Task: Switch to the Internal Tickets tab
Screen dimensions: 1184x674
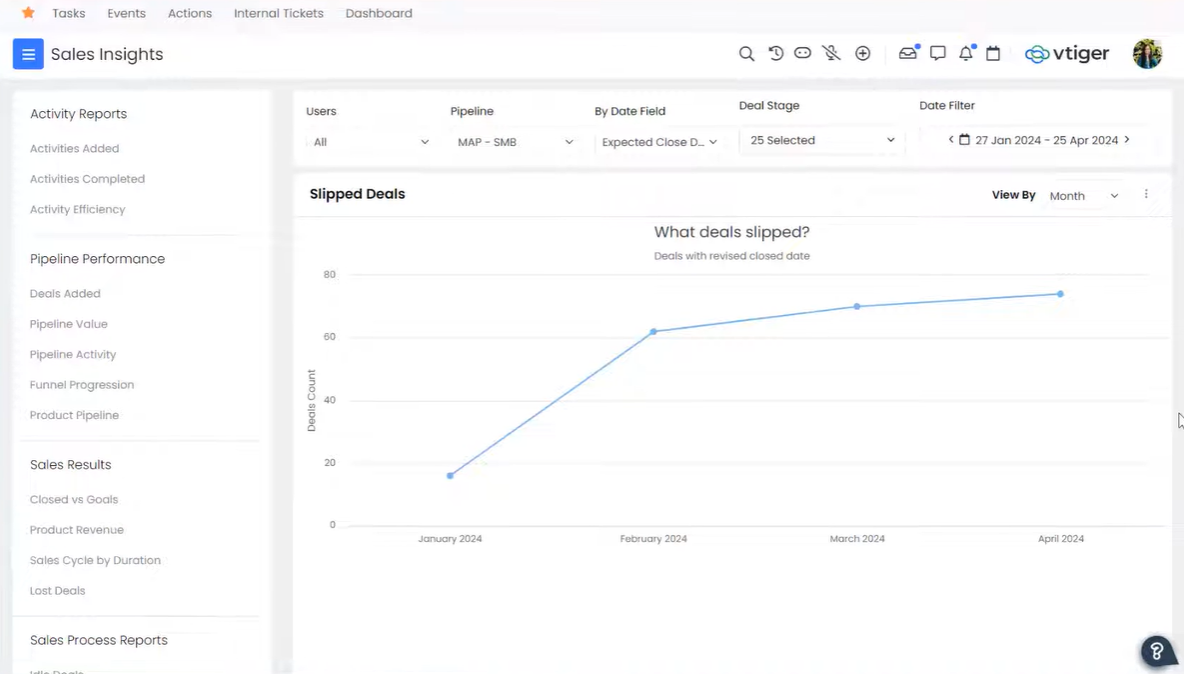Action: 278,13
